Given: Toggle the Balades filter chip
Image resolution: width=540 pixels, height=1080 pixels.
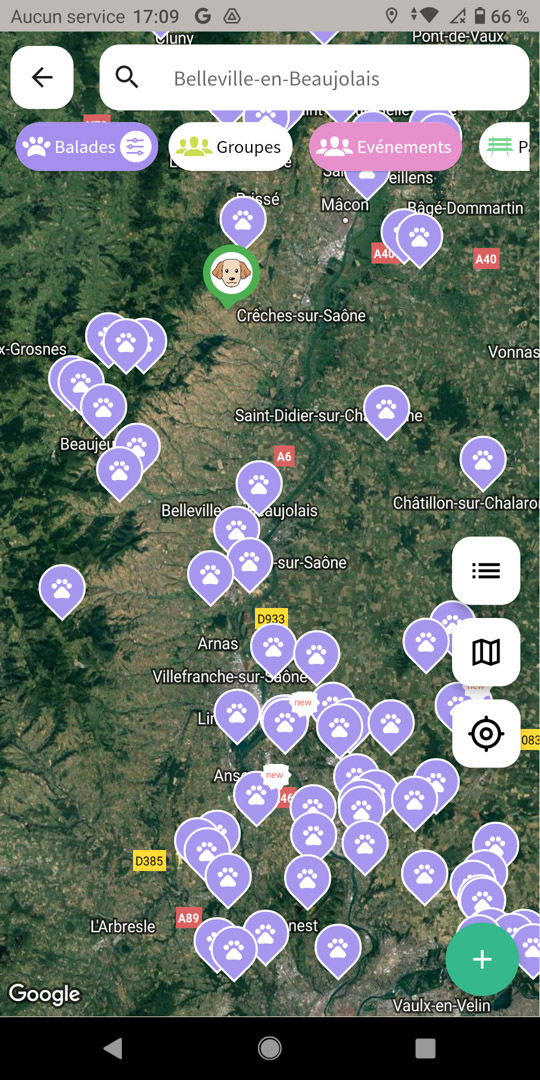Looking at the screenshot, I should tap(87, 147).
